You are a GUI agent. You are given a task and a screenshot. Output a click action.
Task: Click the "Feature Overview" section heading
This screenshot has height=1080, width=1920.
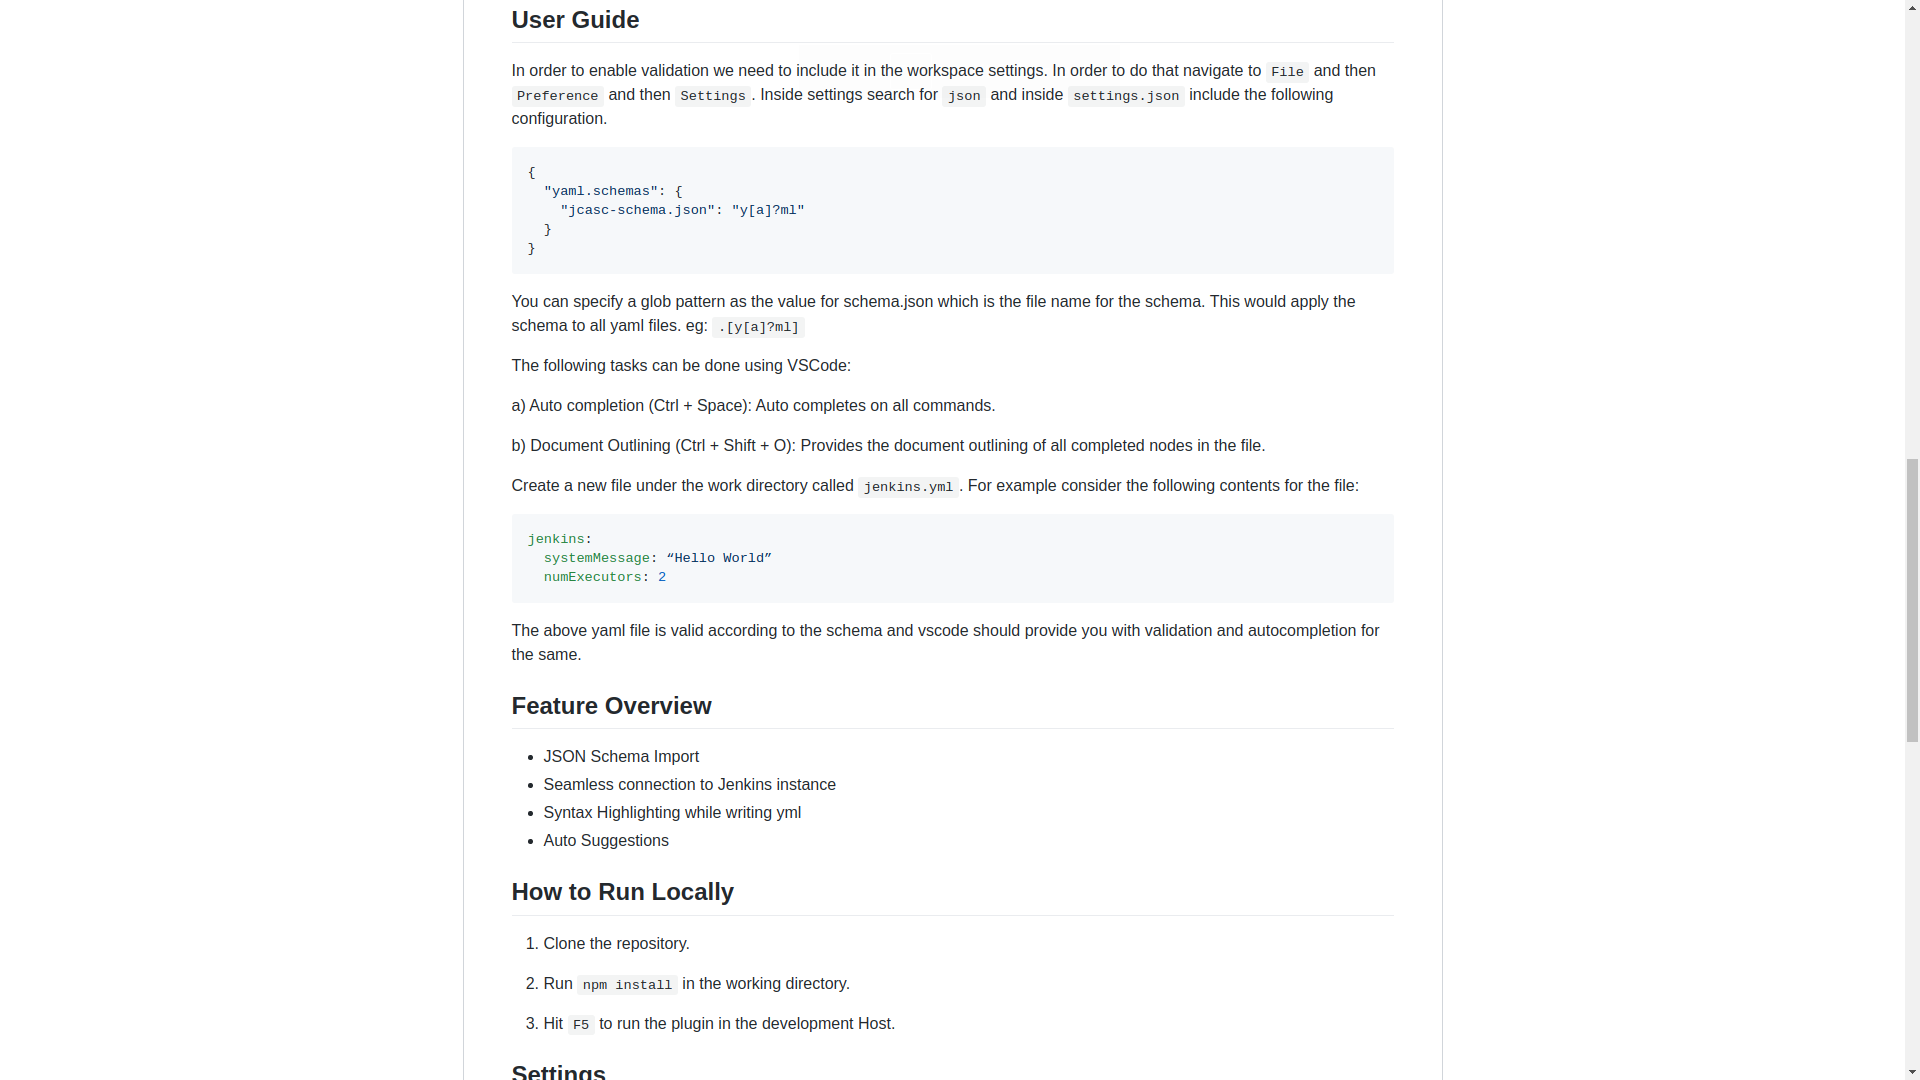(x=611, y=706)
